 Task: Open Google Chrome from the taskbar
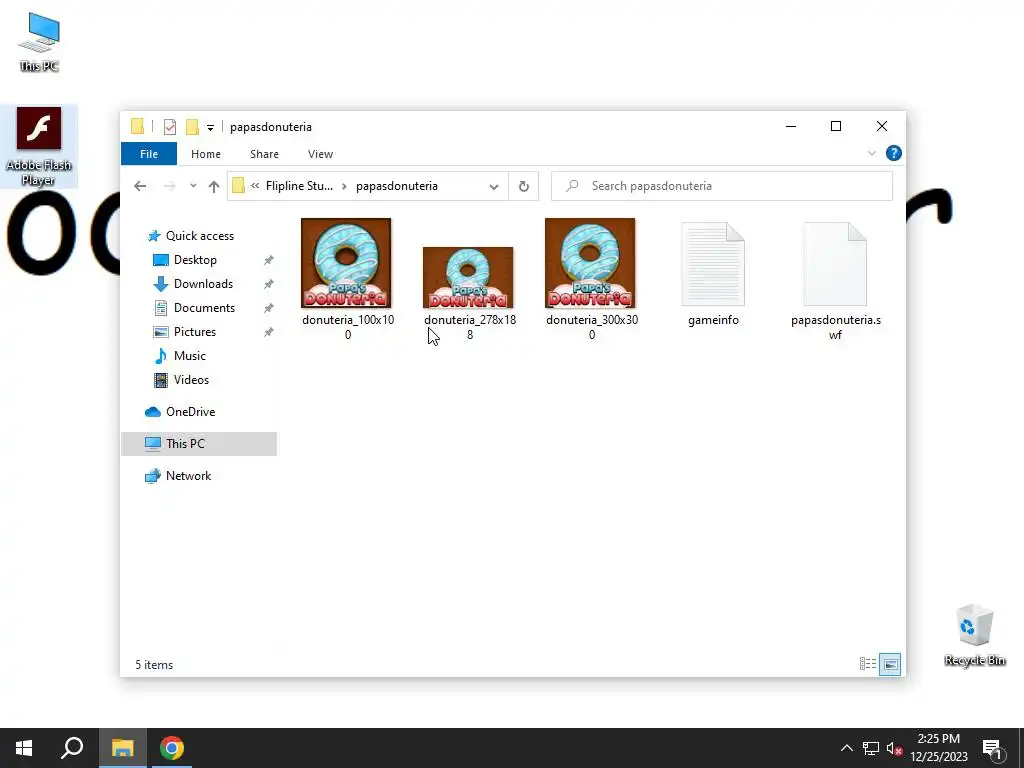coord(172,748)
